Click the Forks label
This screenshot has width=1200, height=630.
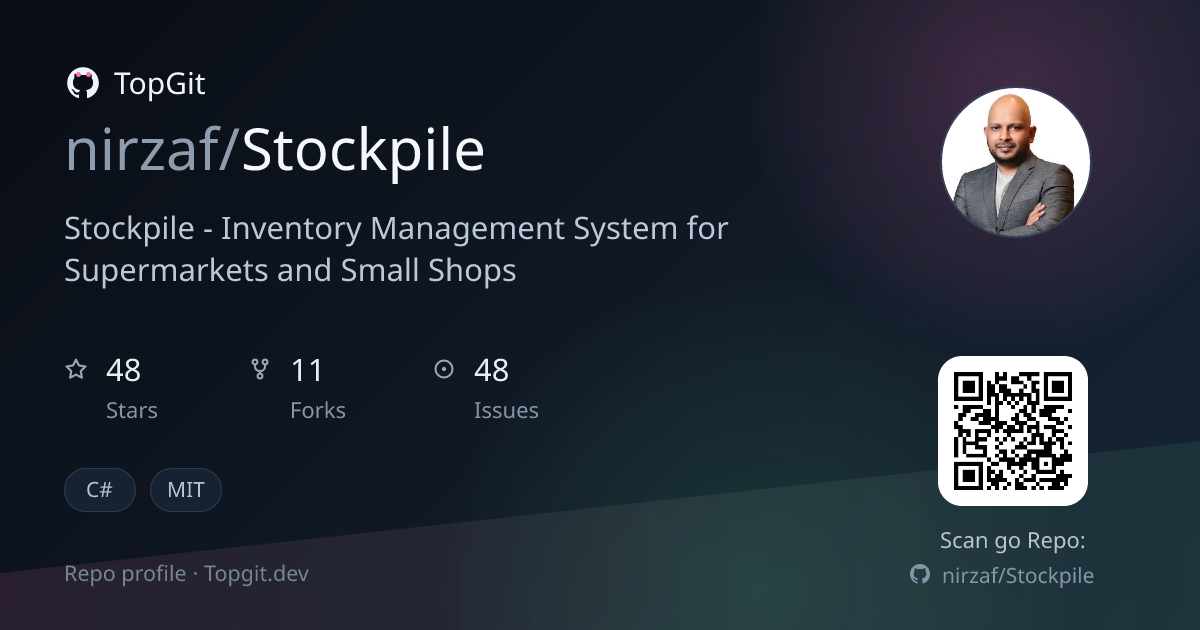[318, 410]
